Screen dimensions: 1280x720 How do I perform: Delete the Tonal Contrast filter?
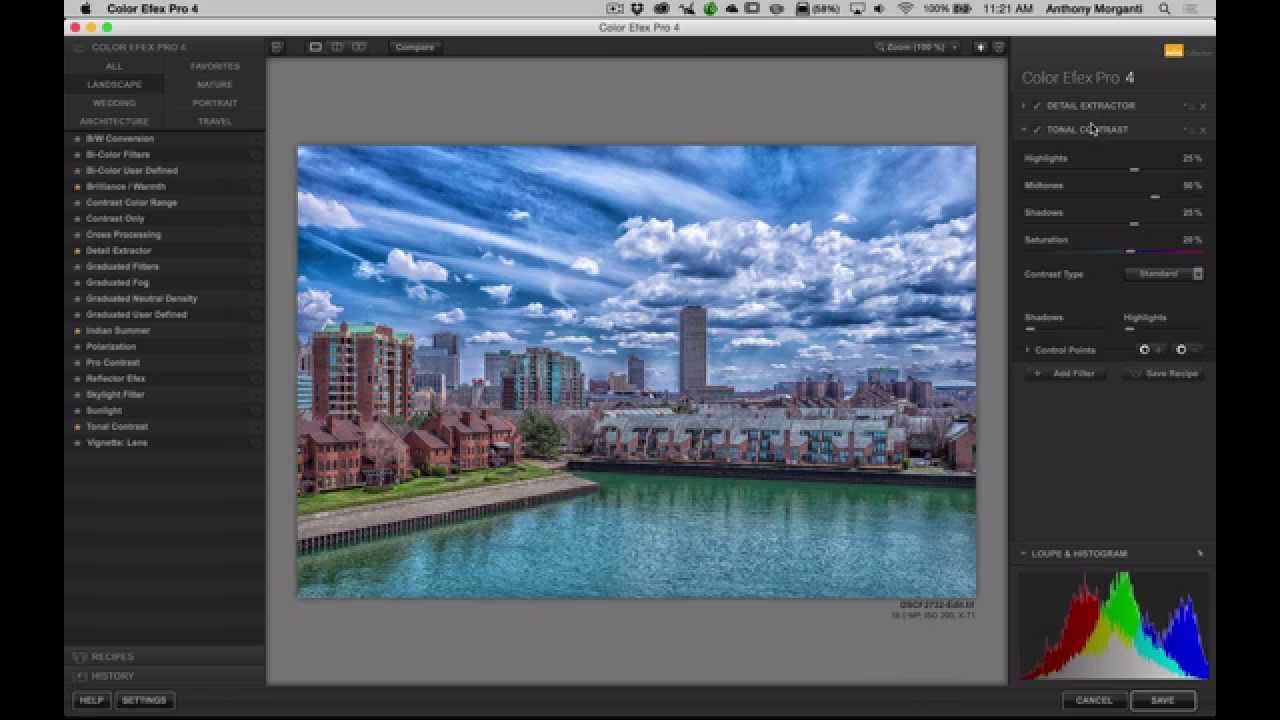click(1203, 130)
